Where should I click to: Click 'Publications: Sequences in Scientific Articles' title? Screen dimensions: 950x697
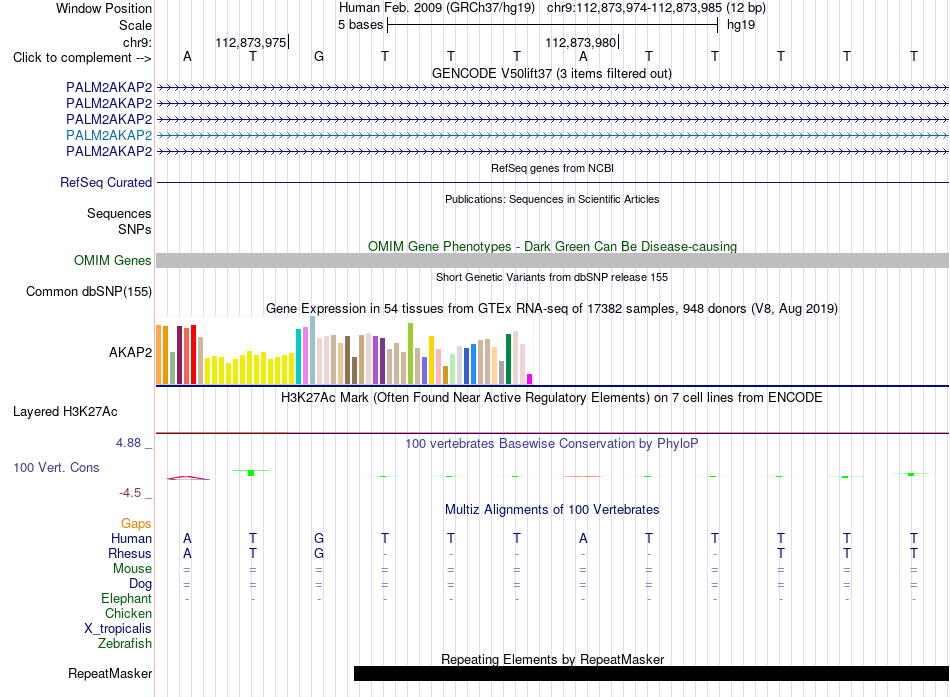point(552,199)
